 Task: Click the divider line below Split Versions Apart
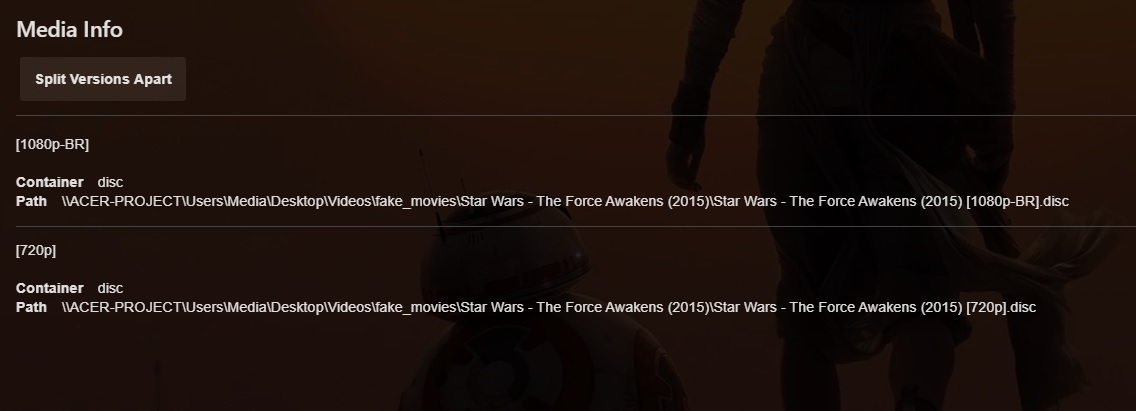pyautogui.click(x=576, y=115)
